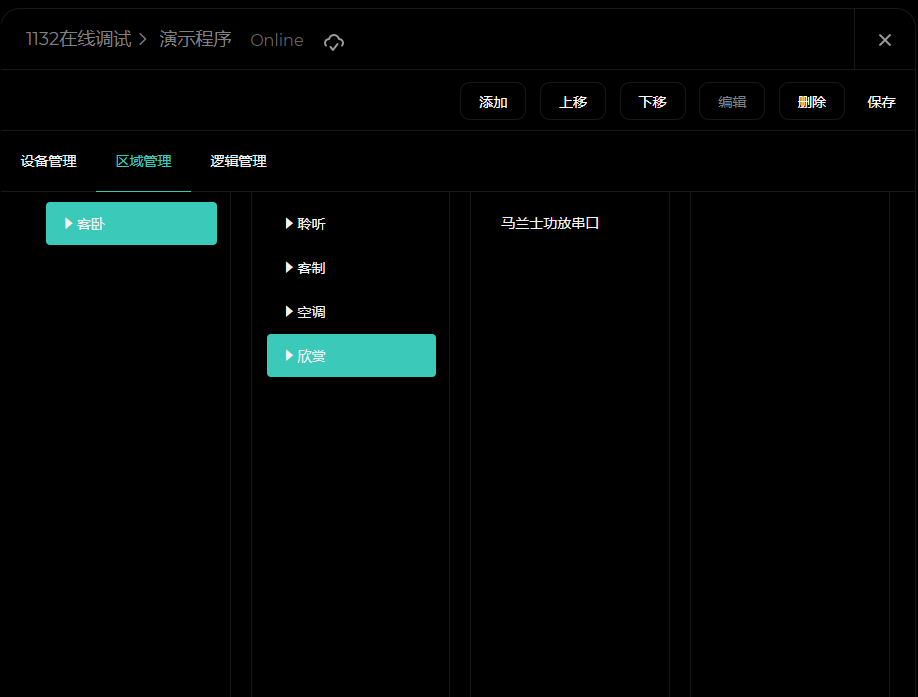
Task: Expand the 欣赏 triangle
Action: 289,355
